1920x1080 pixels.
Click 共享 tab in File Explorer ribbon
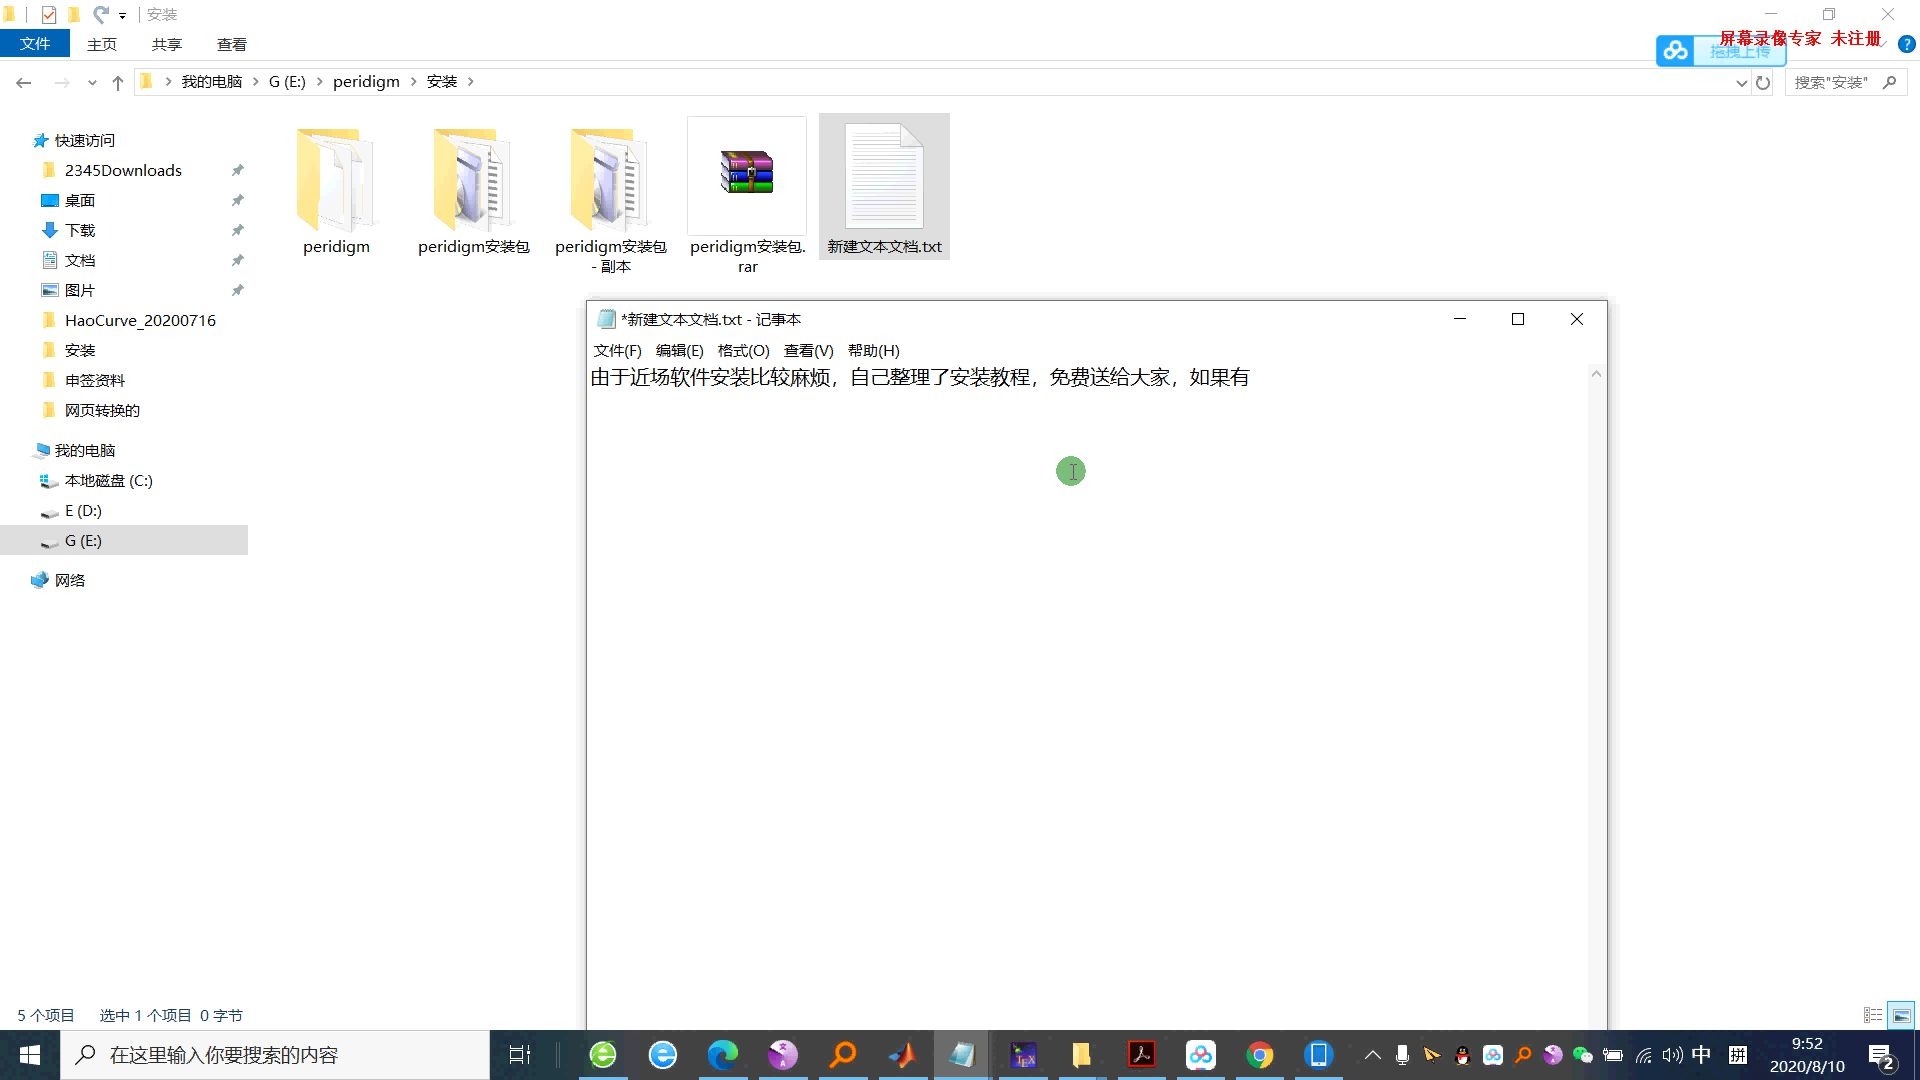[166, 44]
